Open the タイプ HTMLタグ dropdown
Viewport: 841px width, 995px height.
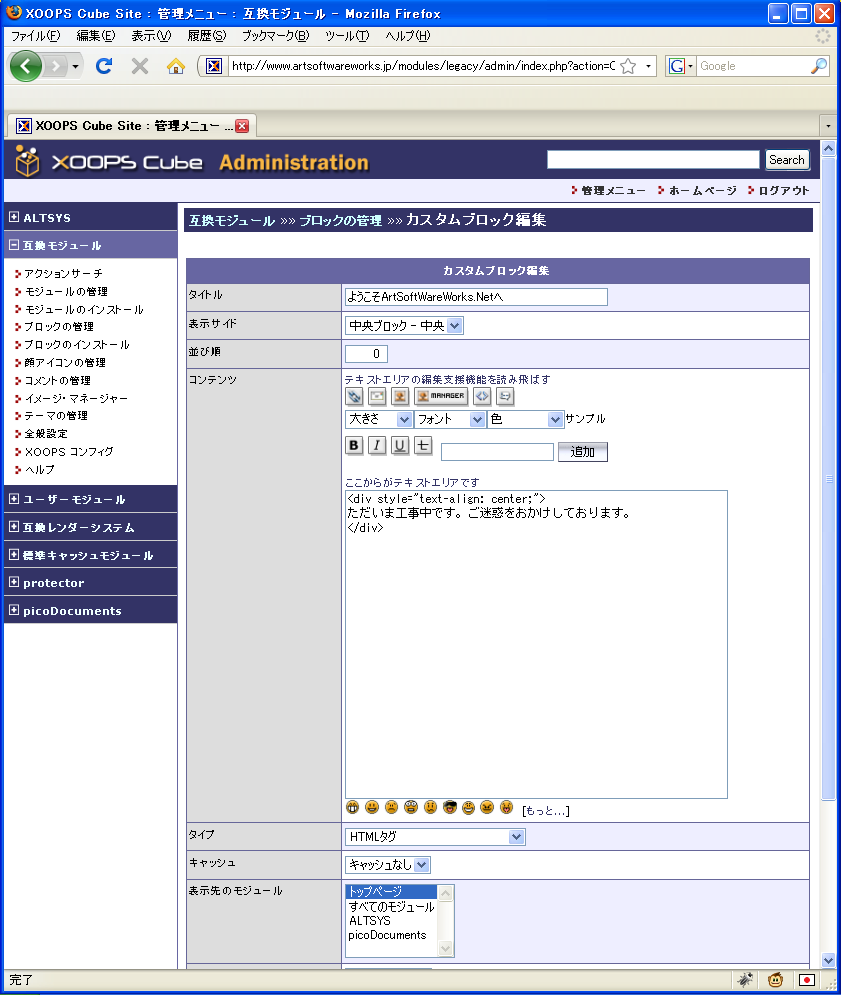click(x=434, y=837)
